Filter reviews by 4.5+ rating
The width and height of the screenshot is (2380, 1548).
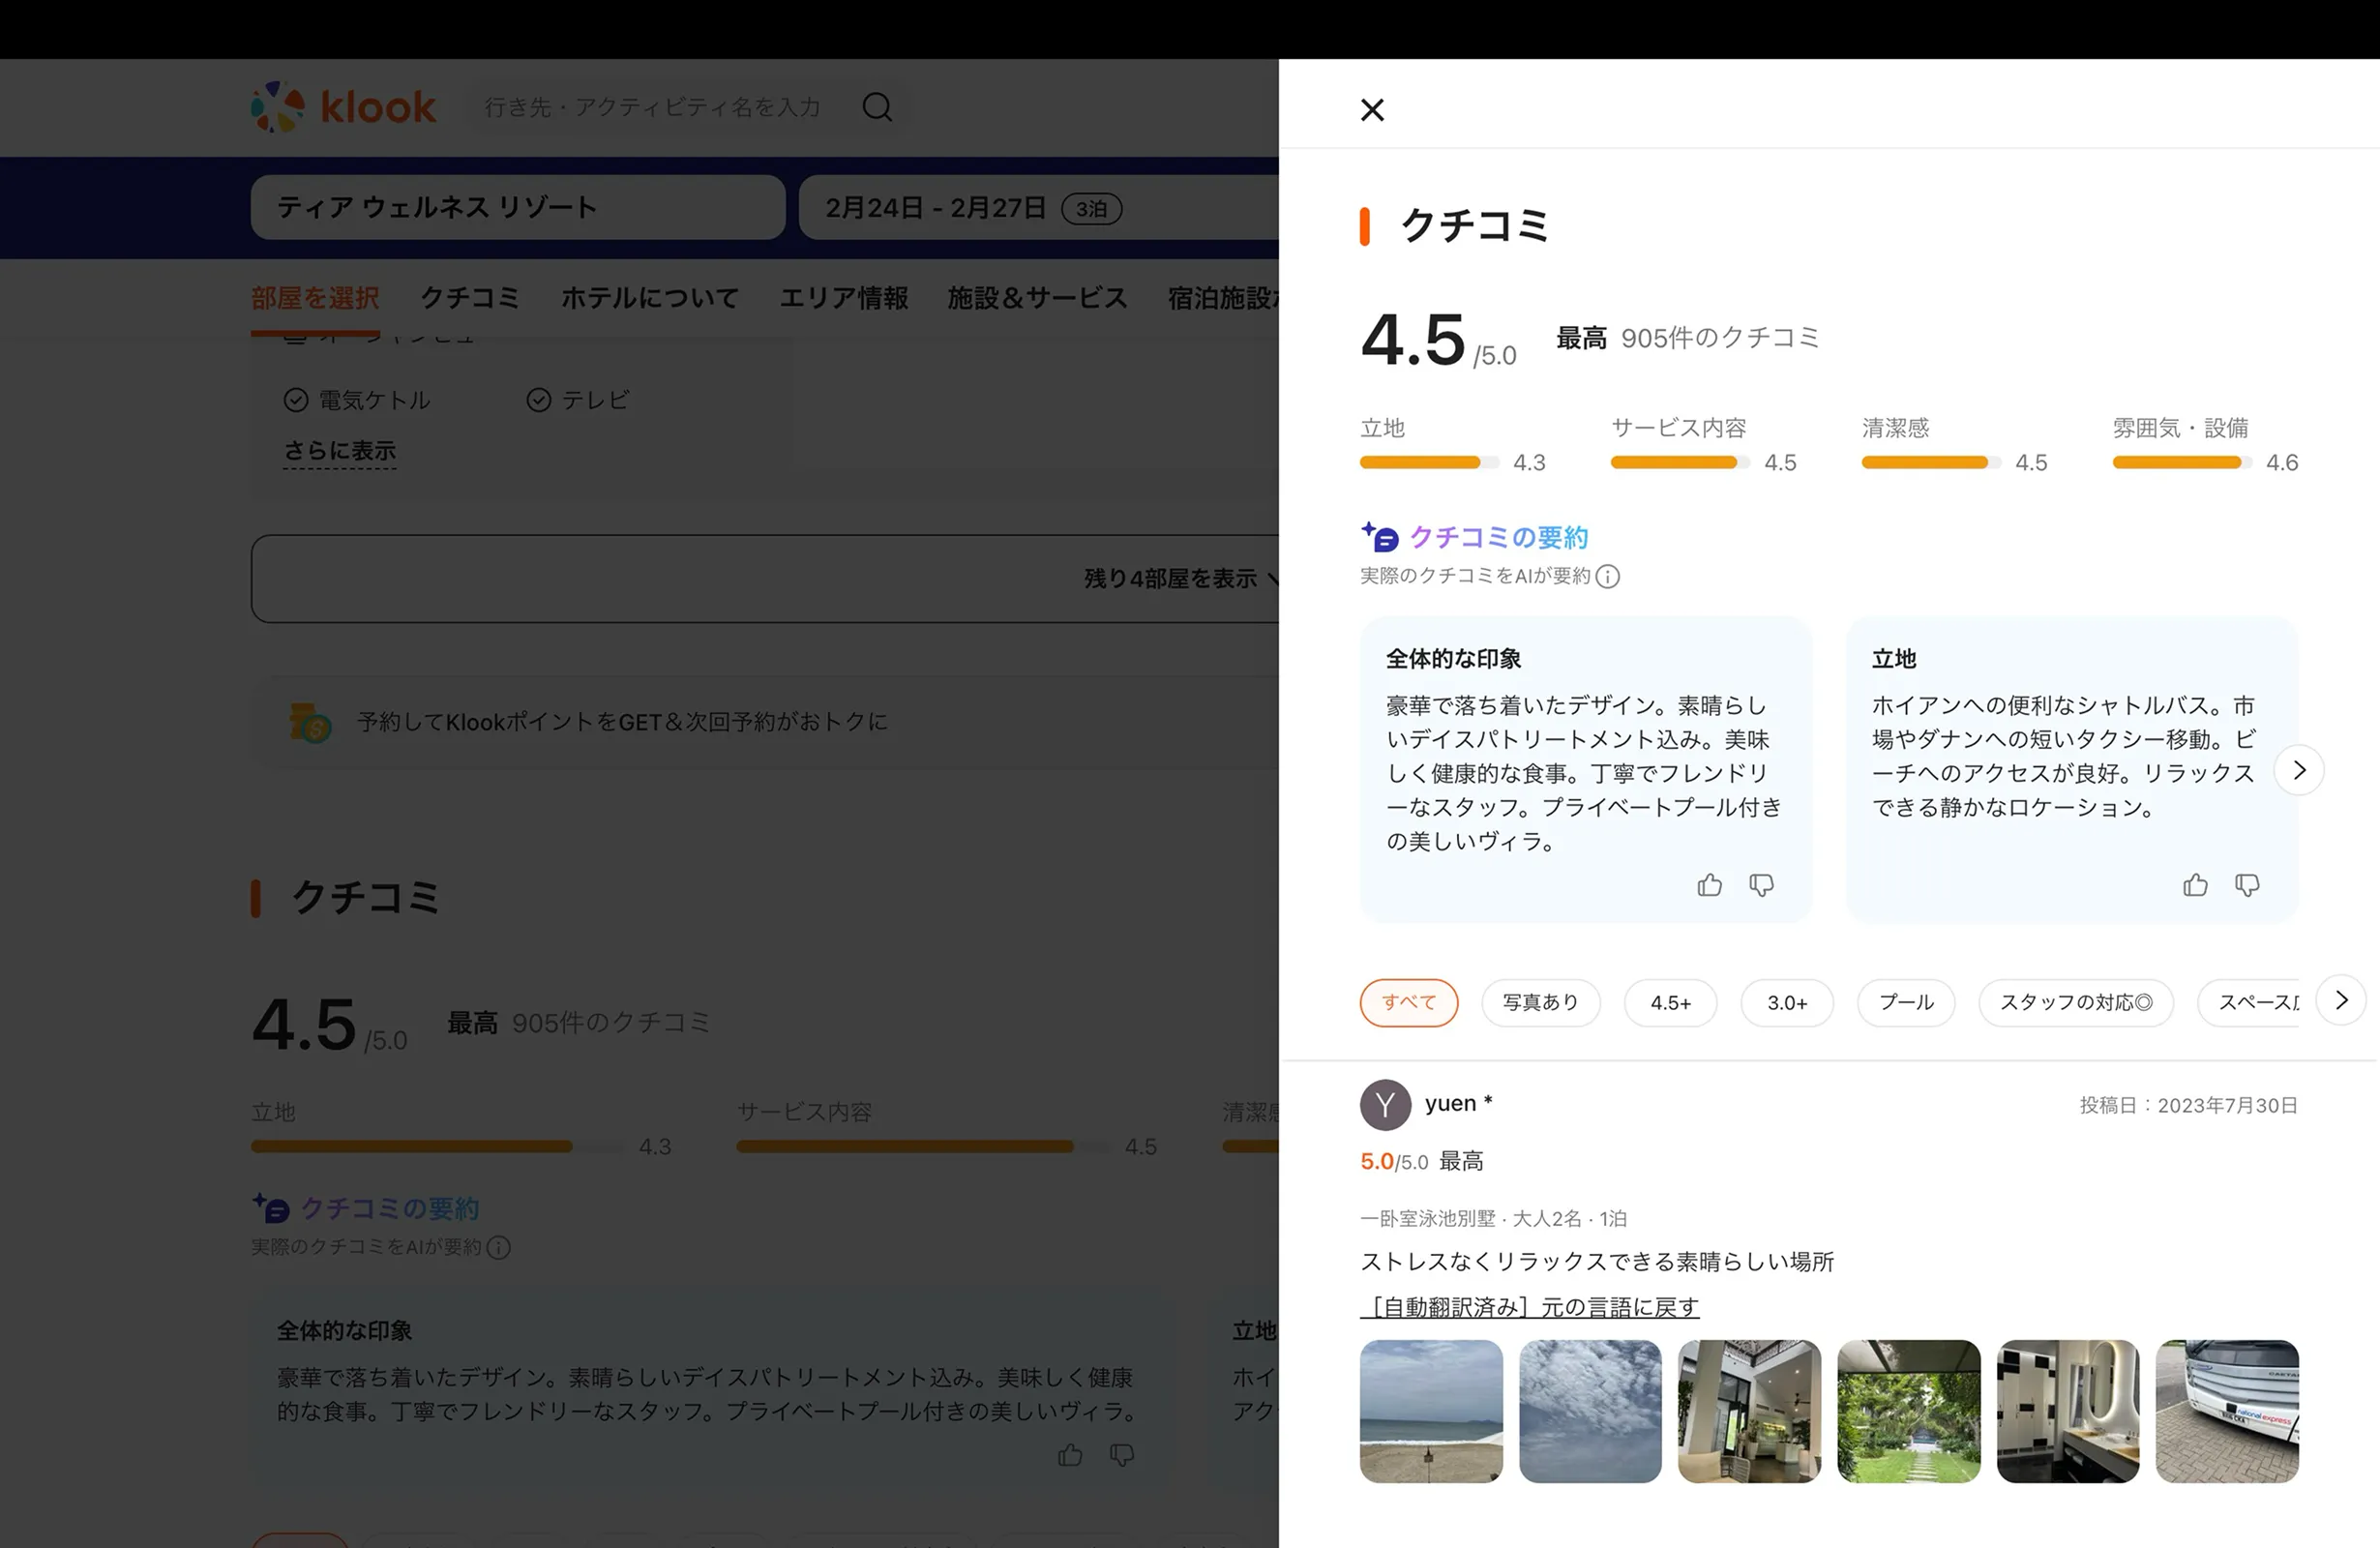pos(1671,1003)
